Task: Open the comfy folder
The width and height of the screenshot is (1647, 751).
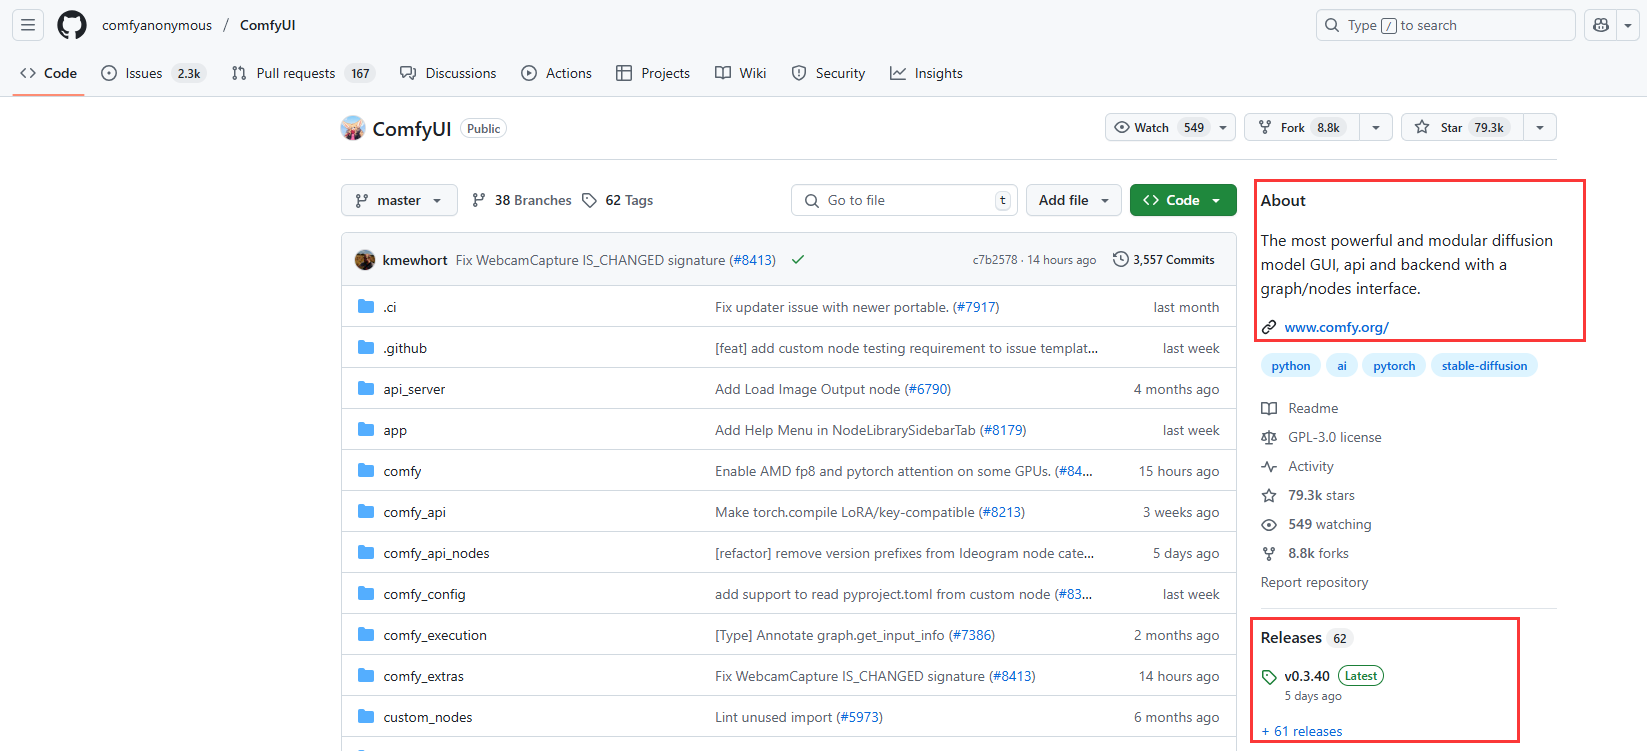Action: point(402,471)
